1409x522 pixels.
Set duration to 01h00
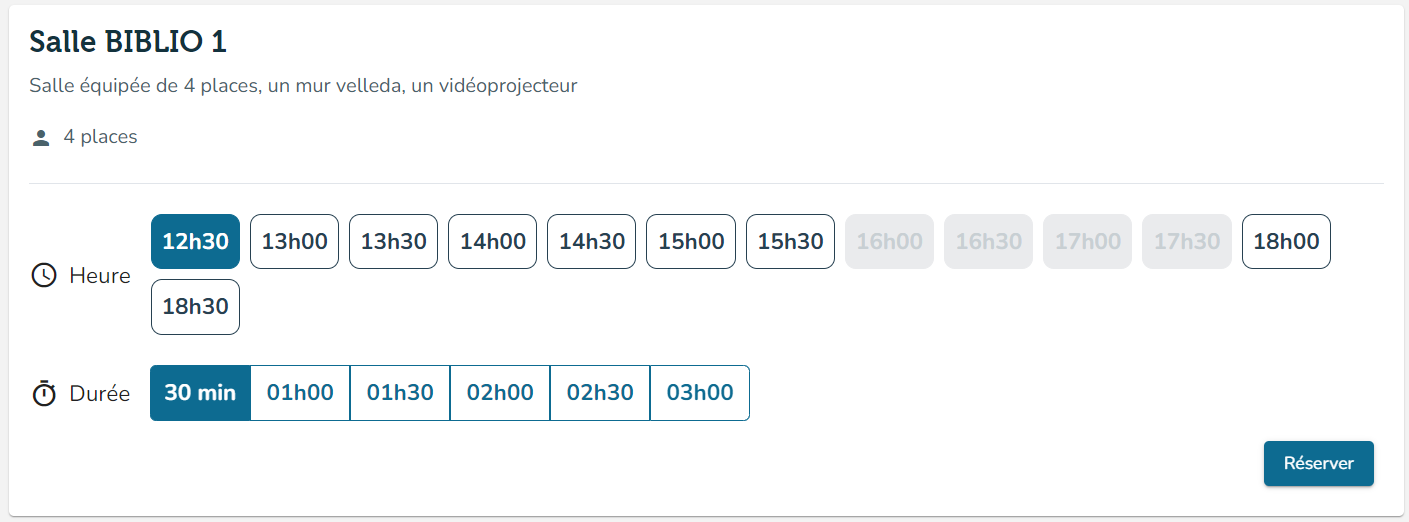tap(300, 393)
